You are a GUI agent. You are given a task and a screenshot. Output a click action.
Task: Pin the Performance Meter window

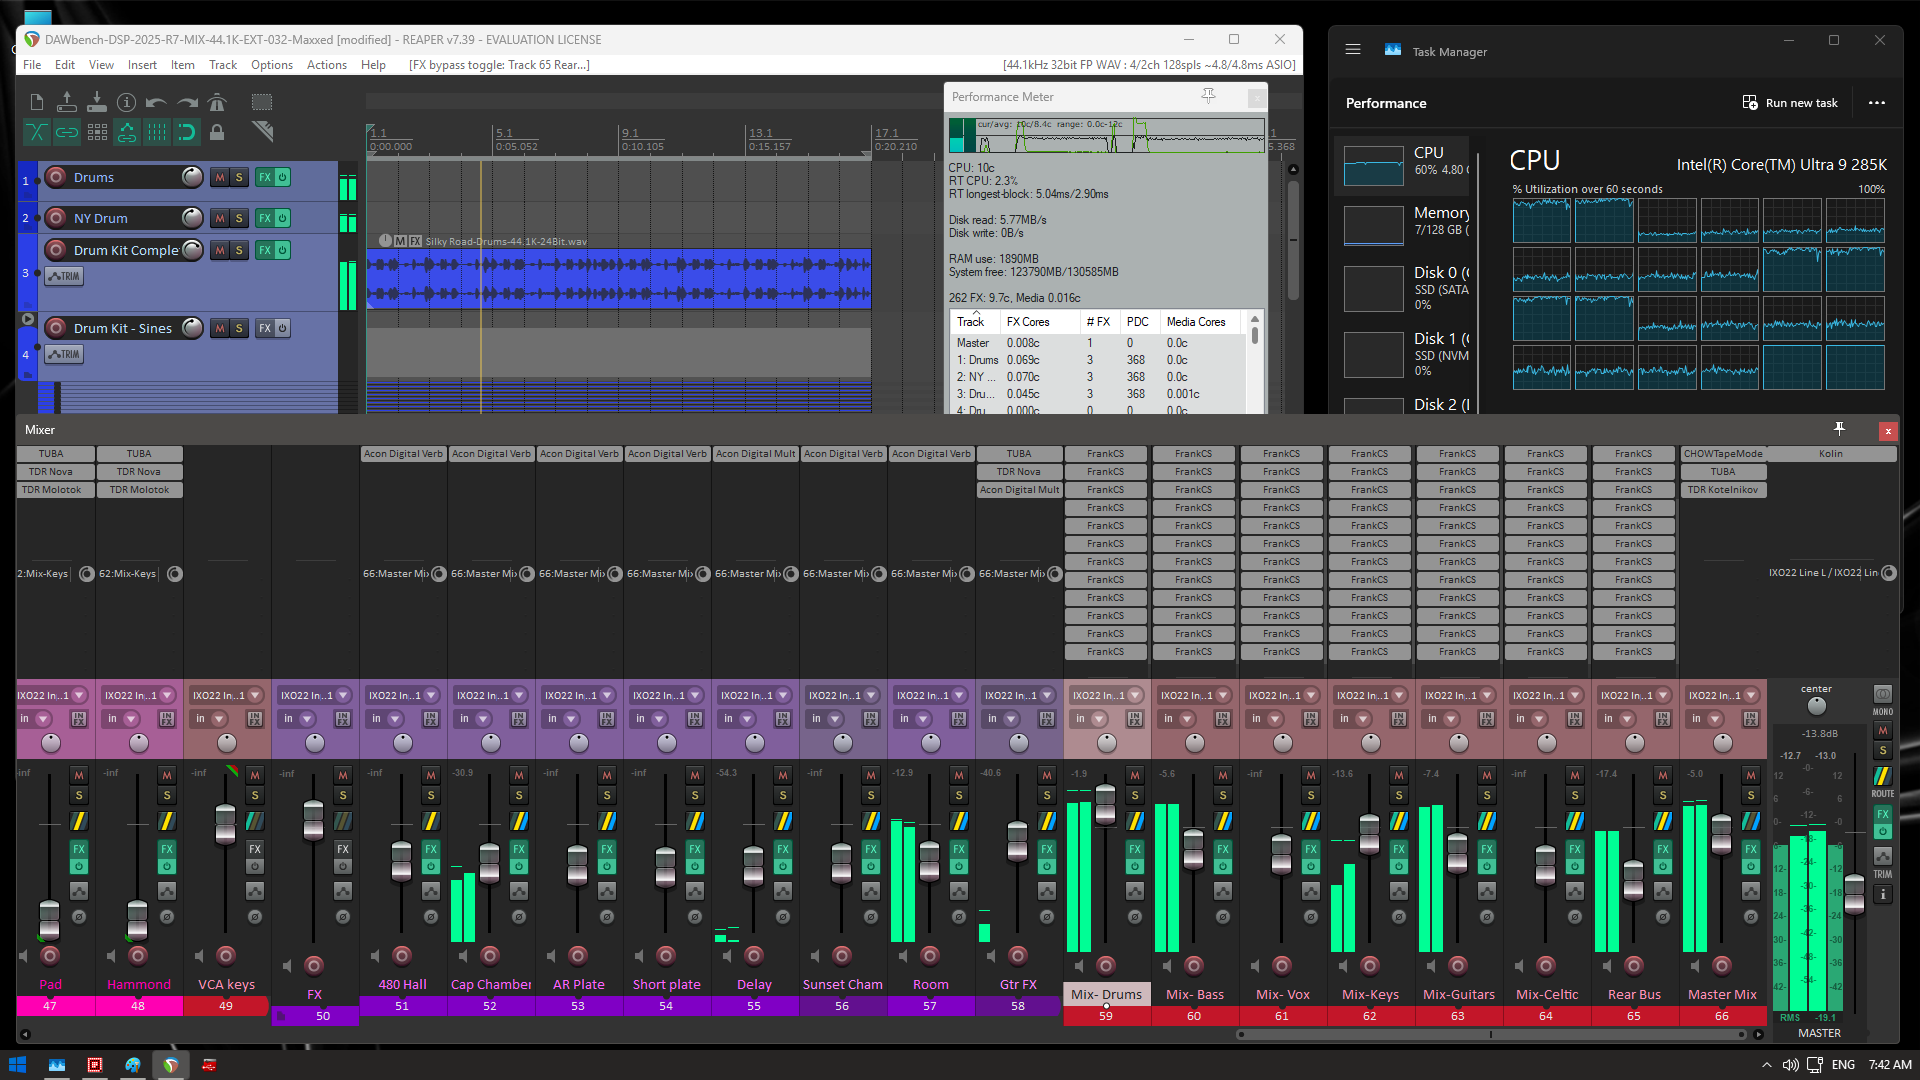pyautogui.click(x=1208, y=96)
